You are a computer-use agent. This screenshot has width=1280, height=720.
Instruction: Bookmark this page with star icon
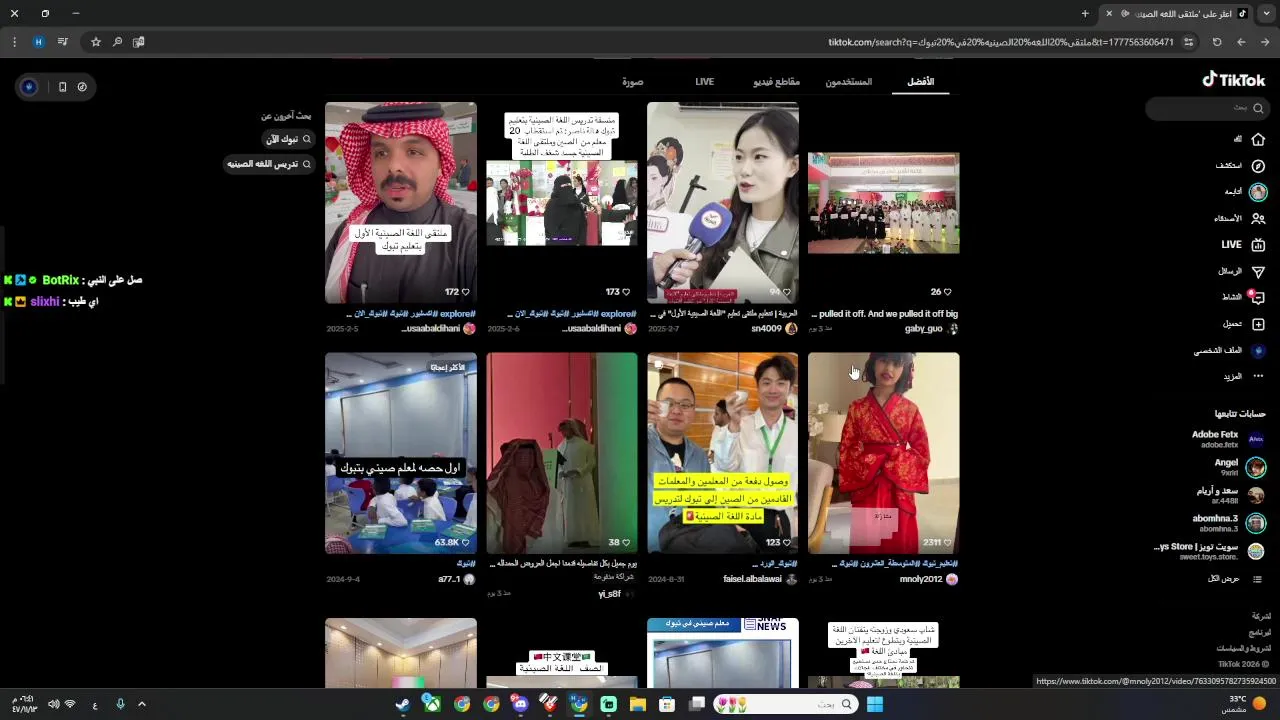click(x=96, y=42)
